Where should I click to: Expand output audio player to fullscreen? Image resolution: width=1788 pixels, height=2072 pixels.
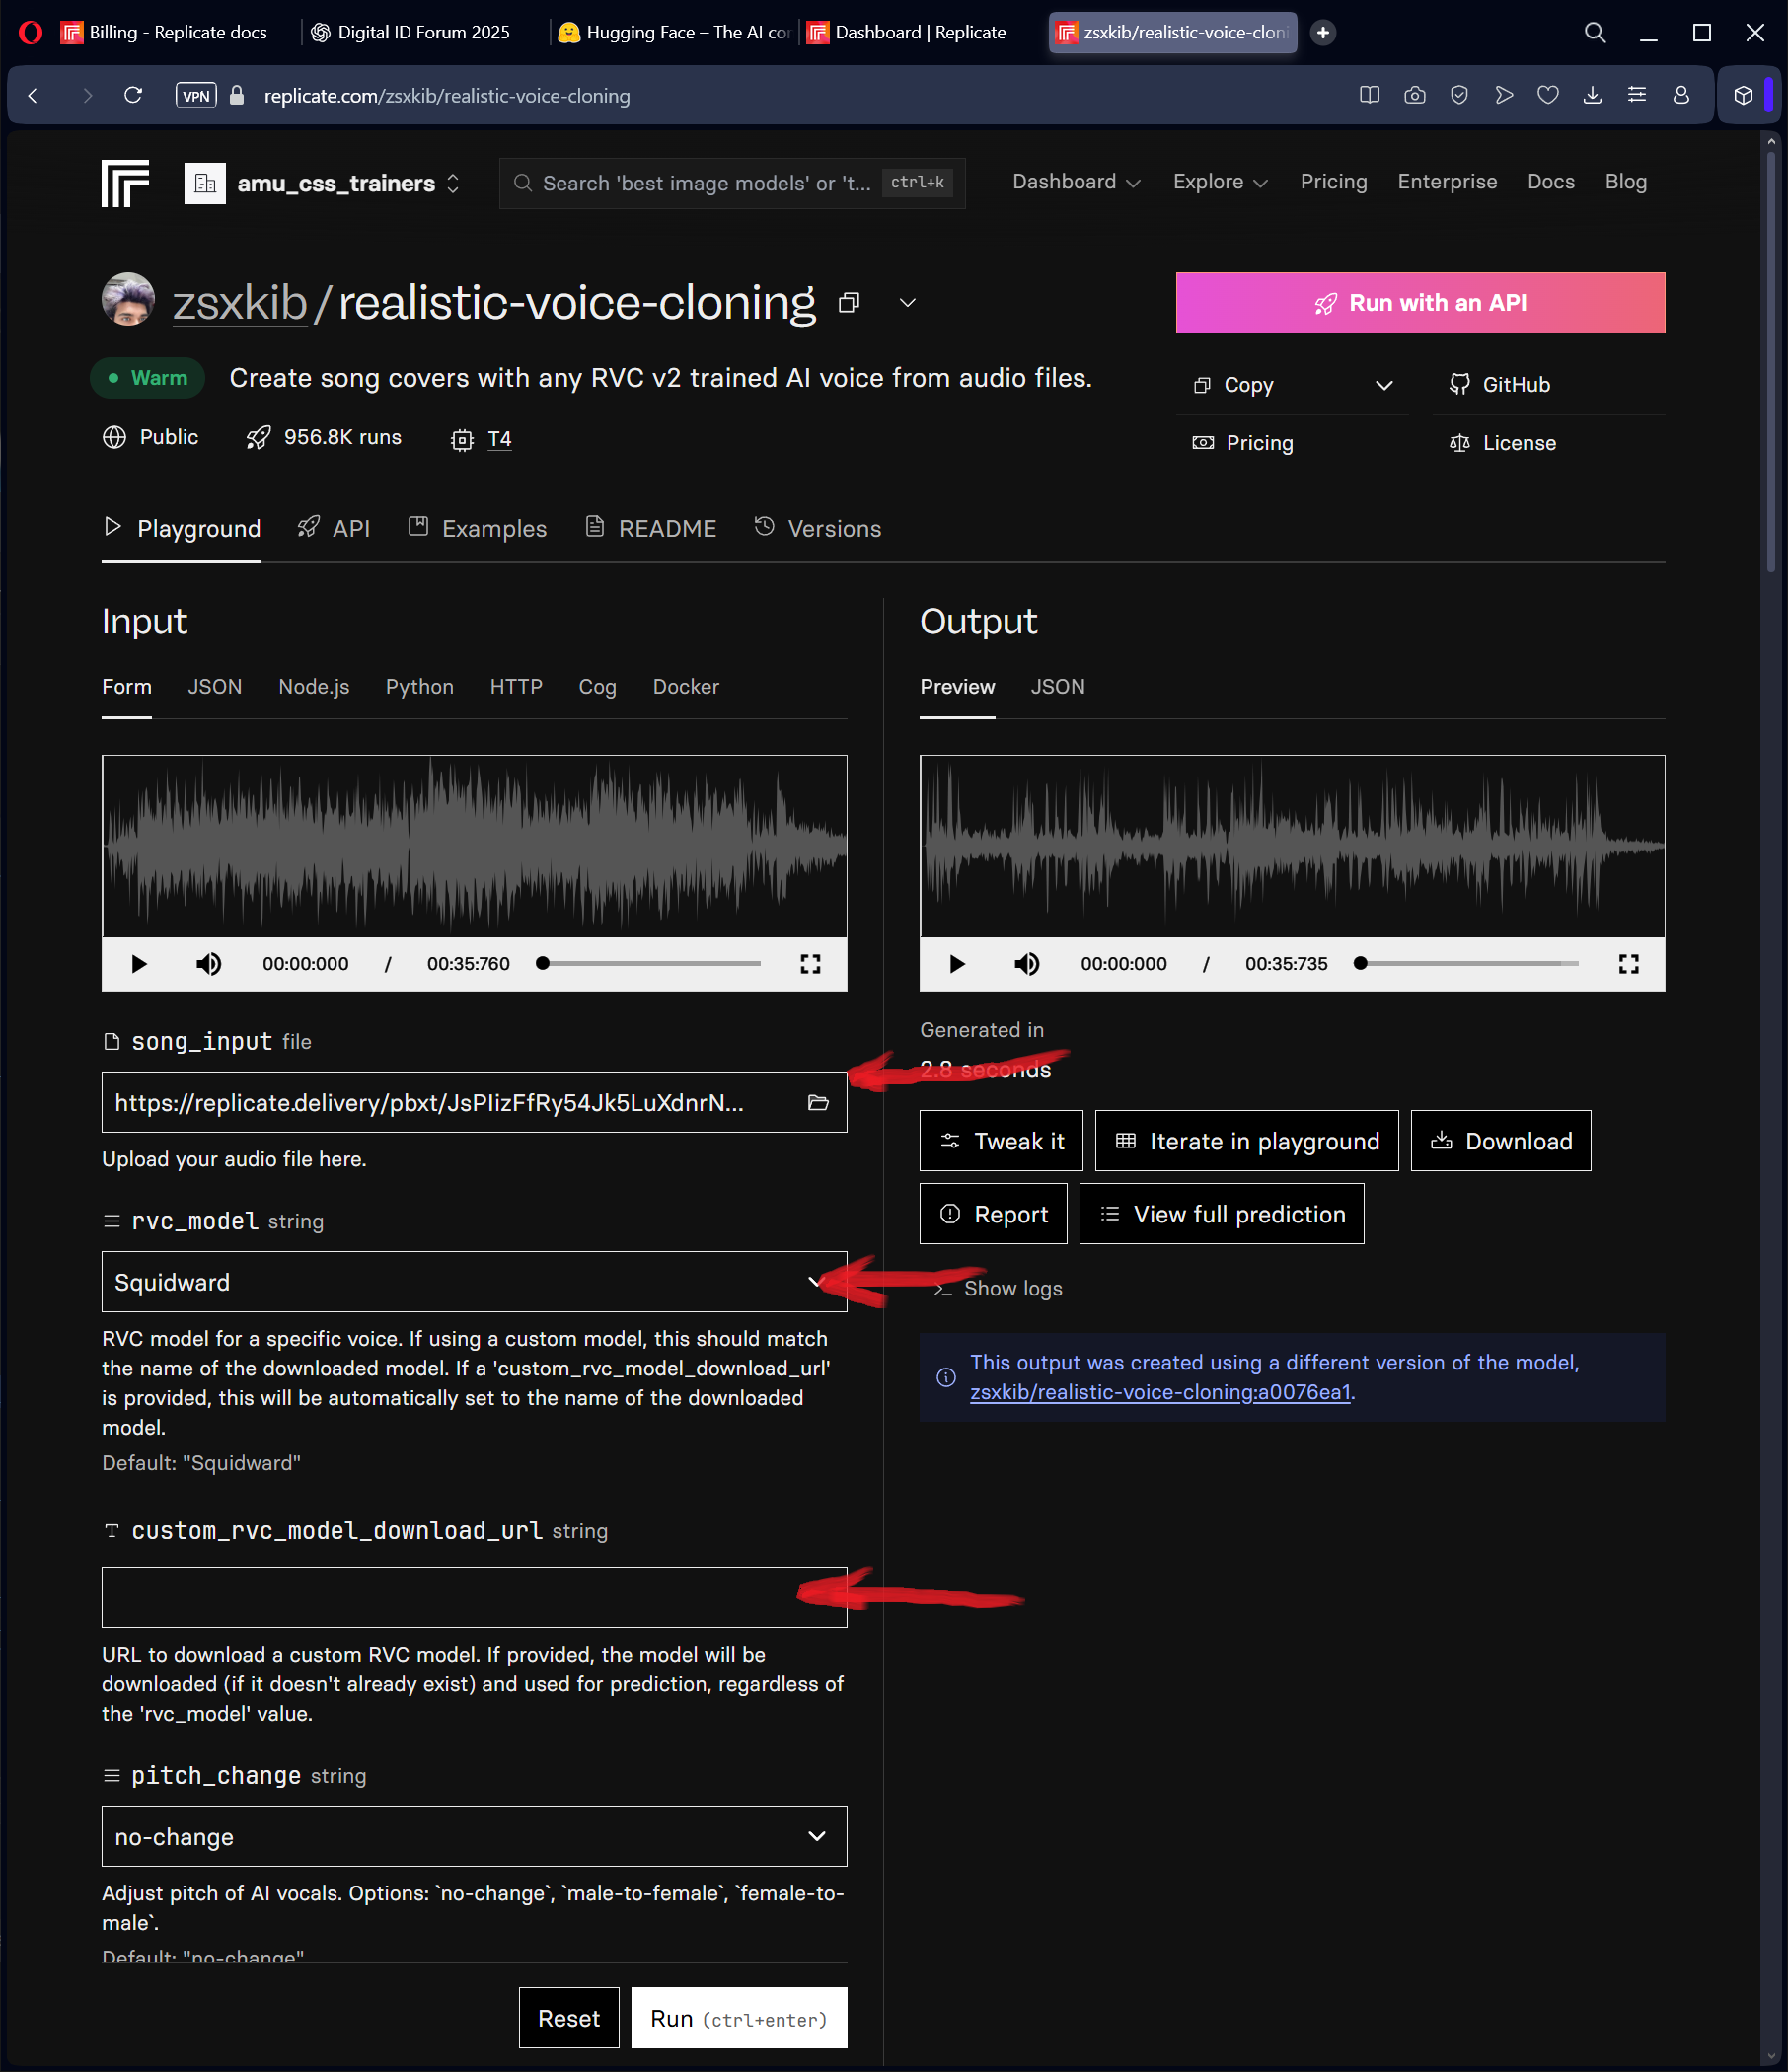(x=1628, y=963)
